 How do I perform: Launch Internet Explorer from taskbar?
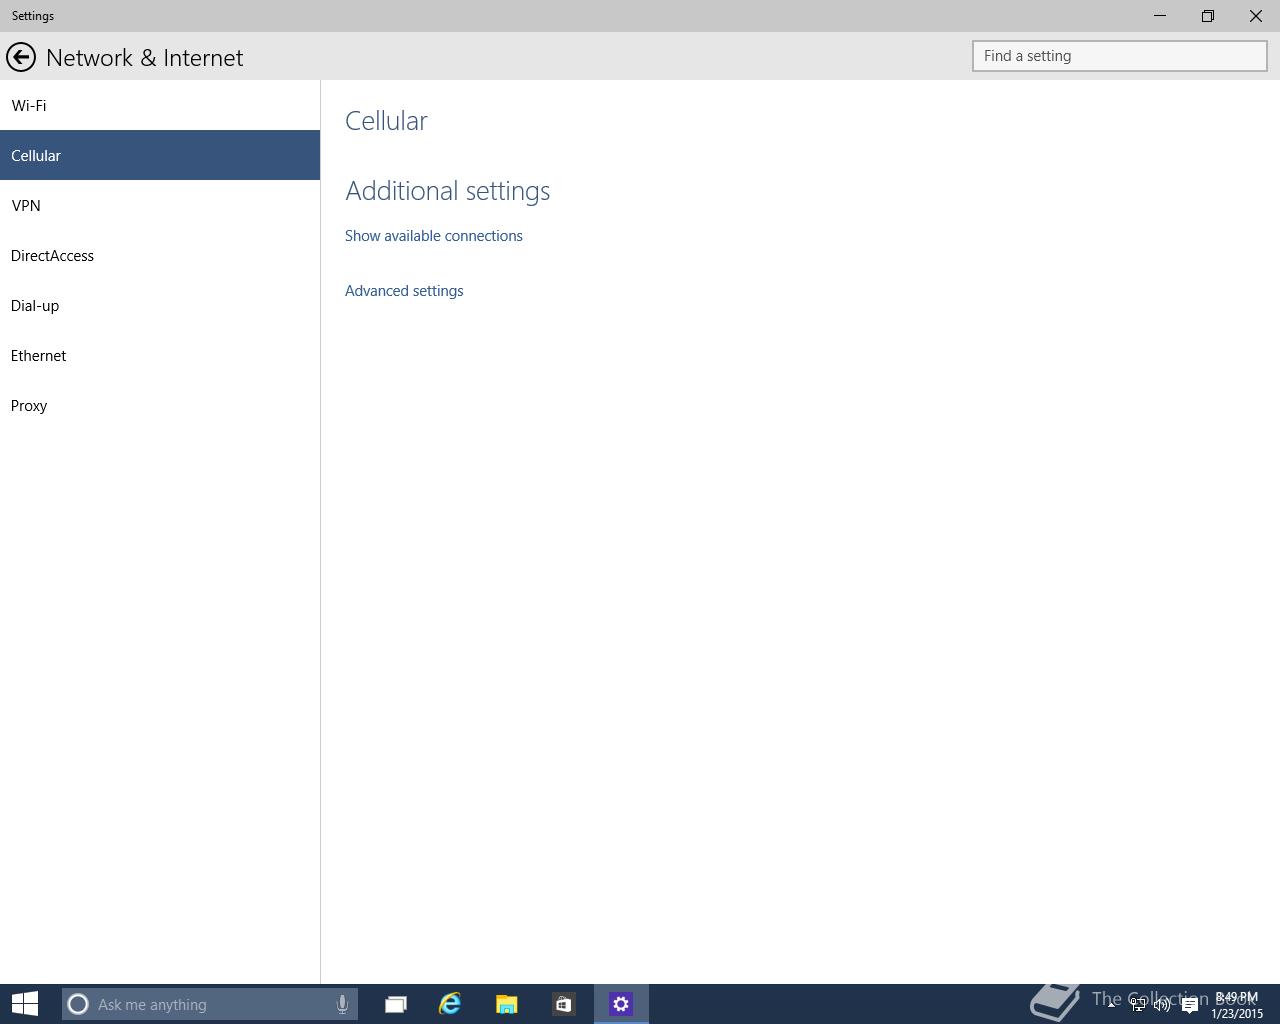pos(450,1004)
